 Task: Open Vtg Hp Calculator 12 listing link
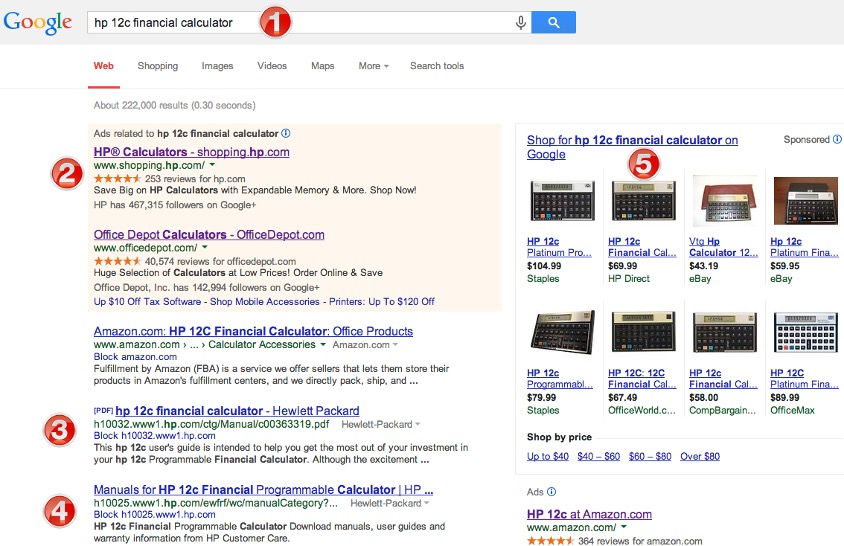(723, 247)
